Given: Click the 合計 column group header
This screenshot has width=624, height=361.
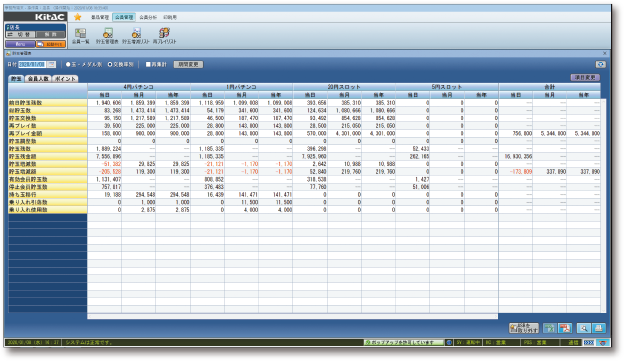Looking at the screenshot, I should pos(550,87).
